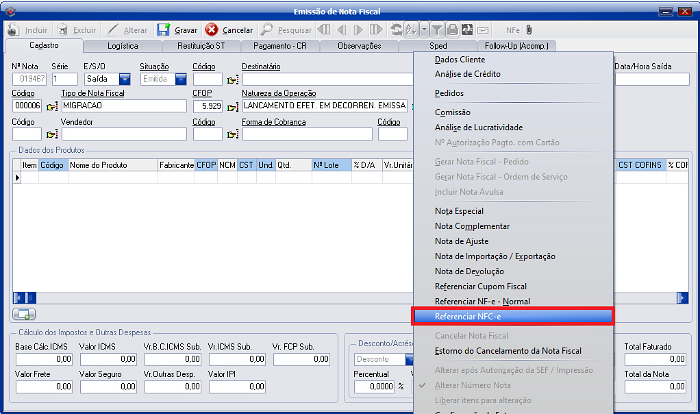700x414 pixels.
Task: Click the Gravar save icon
Action: click(163, 30)
